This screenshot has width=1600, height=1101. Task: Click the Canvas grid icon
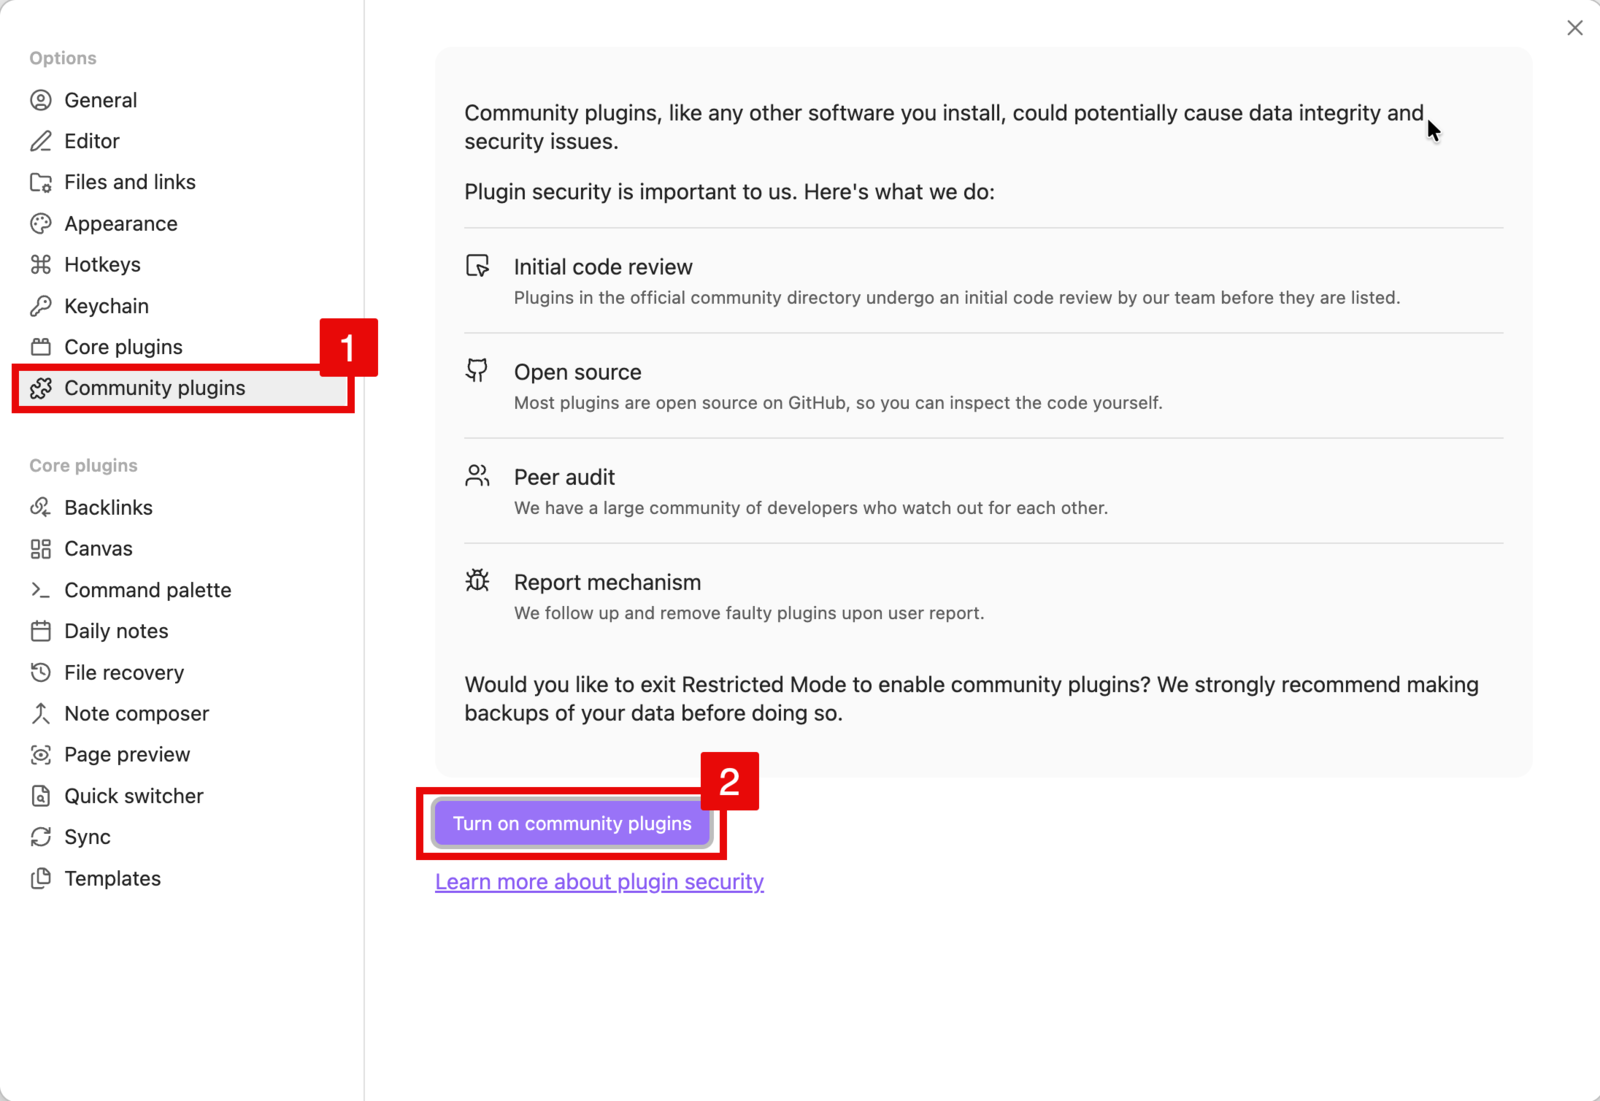click(41, 548)
